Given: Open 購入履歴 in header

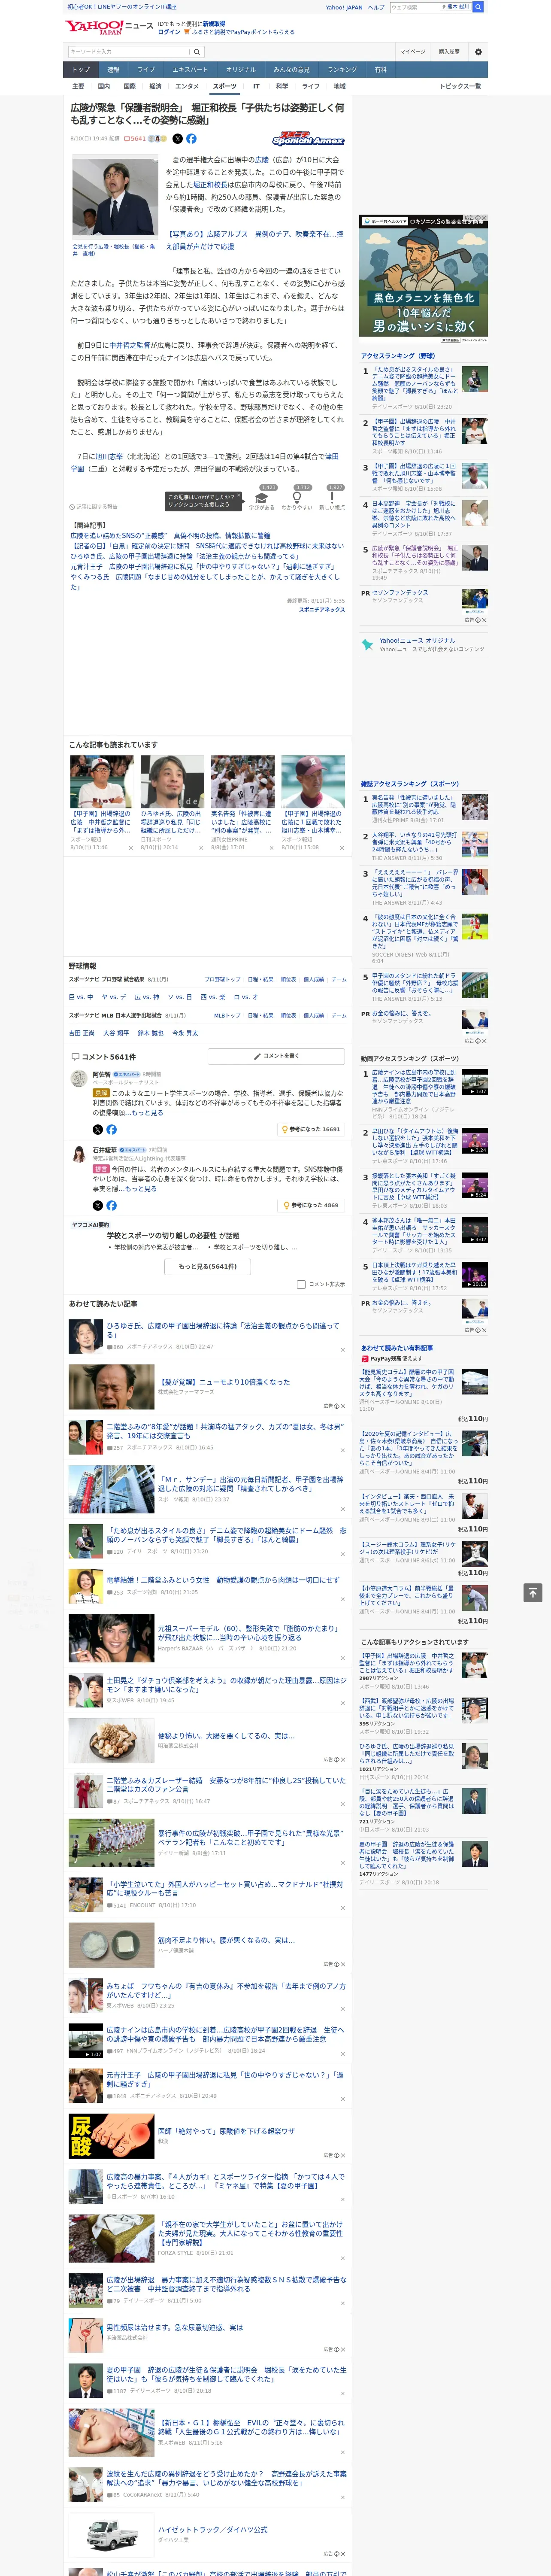Looking at the screenshot, I should [449, 52].
